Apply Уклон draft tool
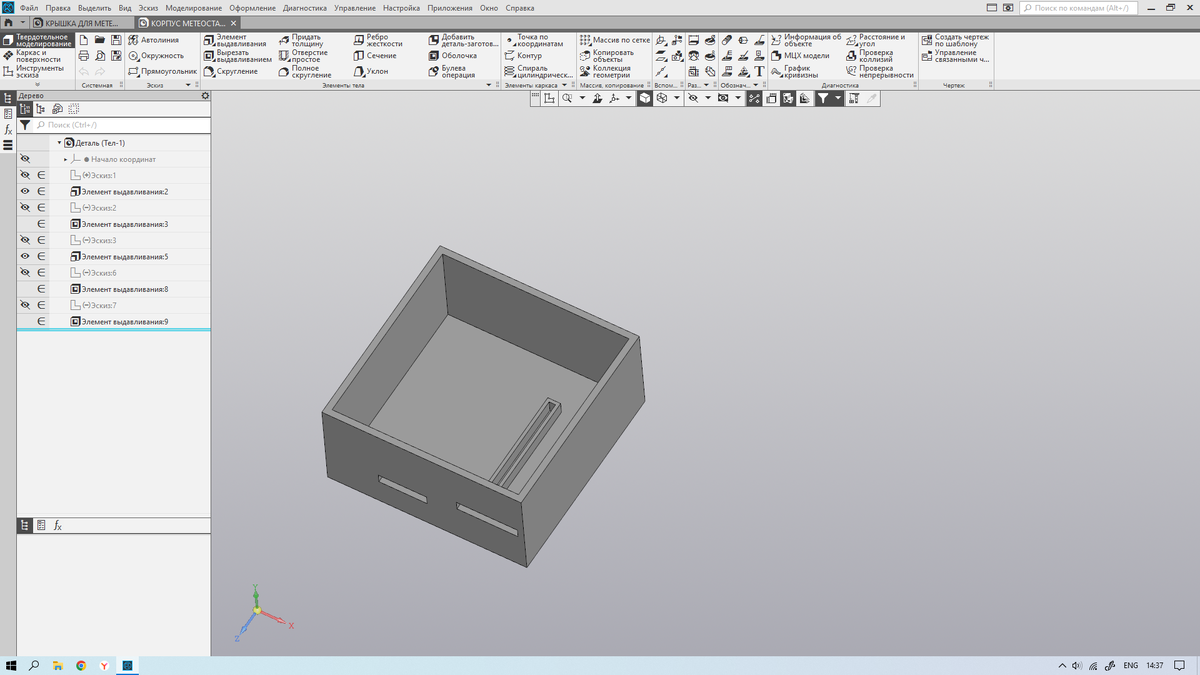1200x675 pixels. 371,72
